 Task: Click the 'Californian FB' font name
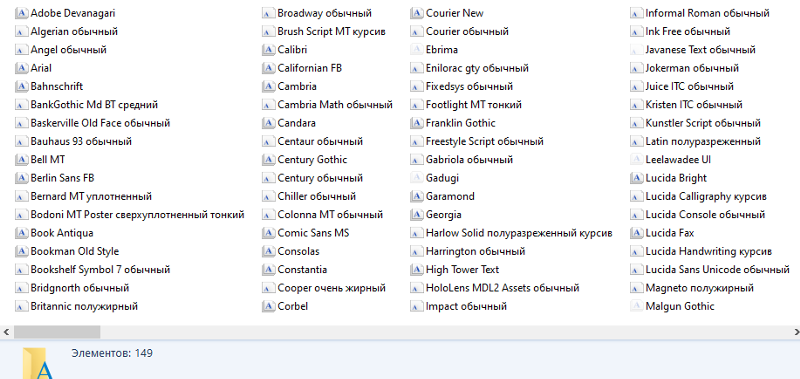[310, 68]
